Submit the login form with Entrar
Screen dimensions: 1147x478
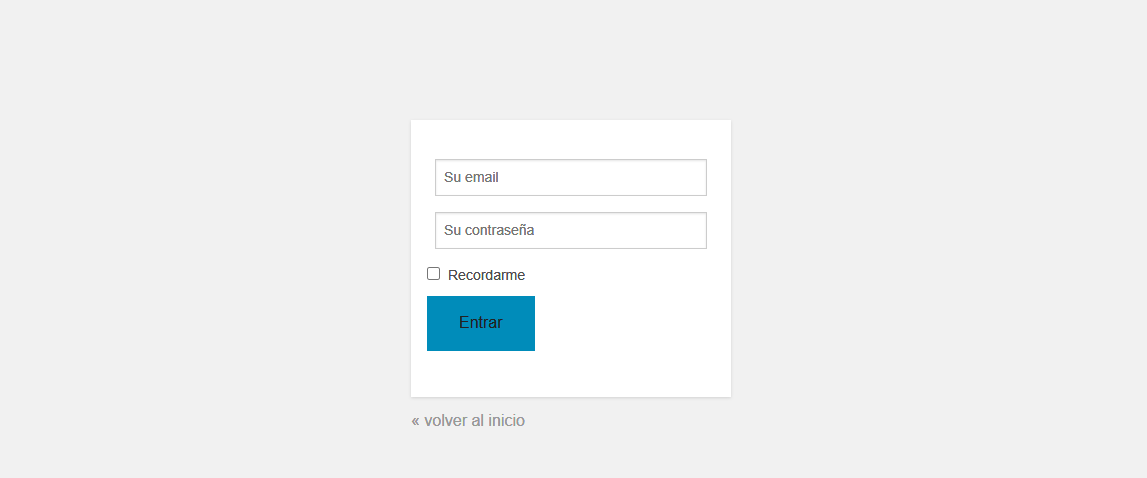[x=481, y=323]
